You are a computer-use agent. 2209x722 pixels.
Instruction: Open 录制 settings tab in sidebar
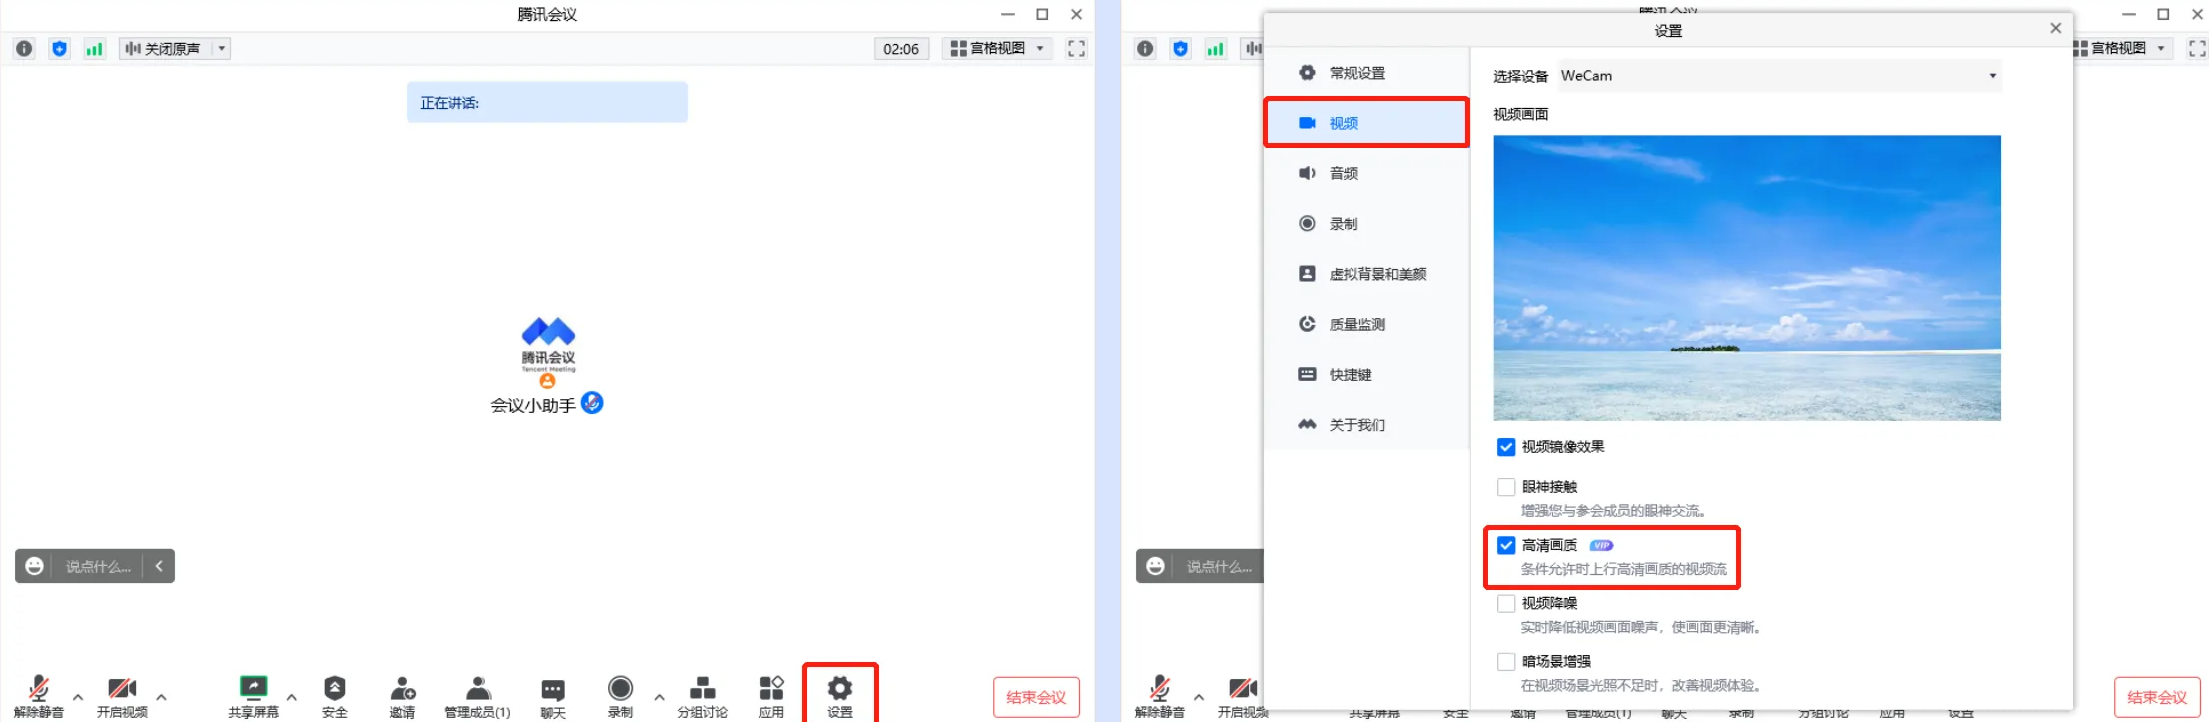1366,224
